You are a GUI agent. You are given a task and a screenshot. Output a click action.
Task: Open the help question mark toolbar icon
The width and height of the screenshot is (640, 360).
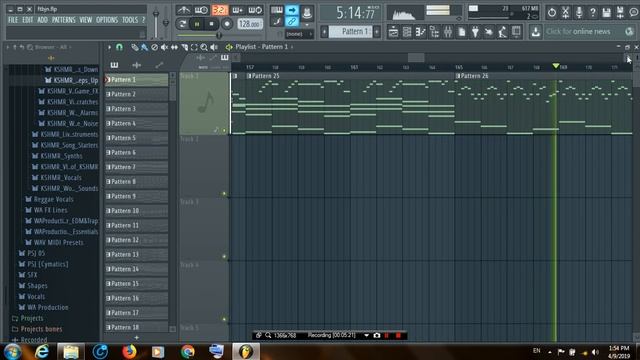point(593,12)
